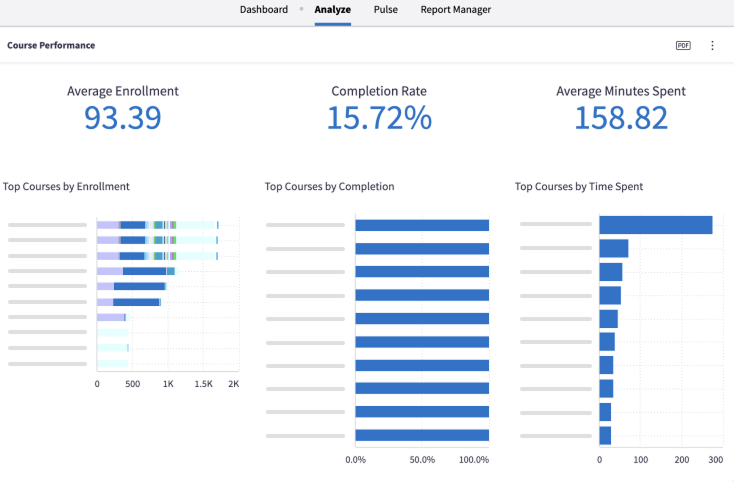Click the Completion Rate label
The width and height of the screenshot is (734, 482).
pyautogui.click(x=379, y=91)
